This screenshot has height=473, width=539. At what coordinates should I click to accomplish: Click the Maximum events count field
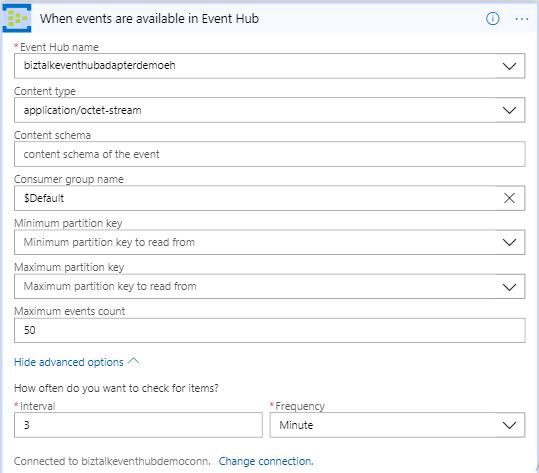pos(270,330)
